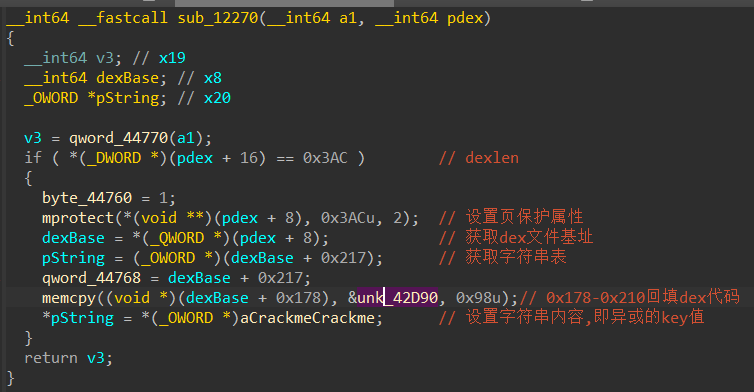Select the qword_44770 function pointer call

coord(118,138)
